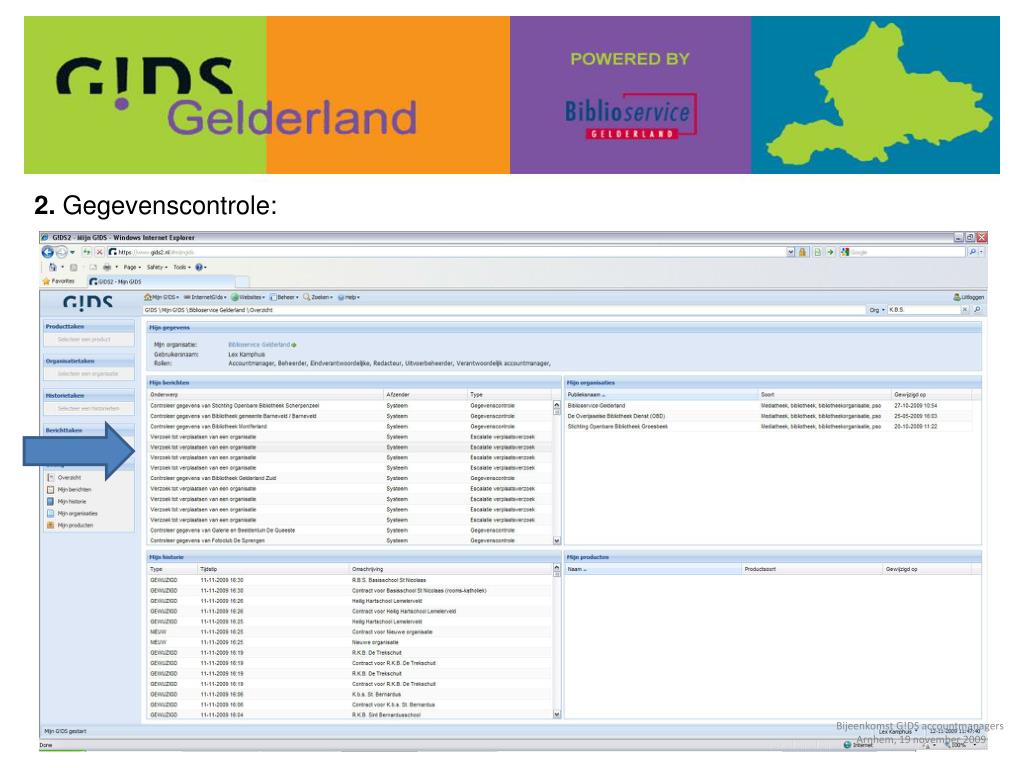The image size is (1024, 768).
Task: Open the Selecteer een organisatie dropdown
Action: click(89, 374)
